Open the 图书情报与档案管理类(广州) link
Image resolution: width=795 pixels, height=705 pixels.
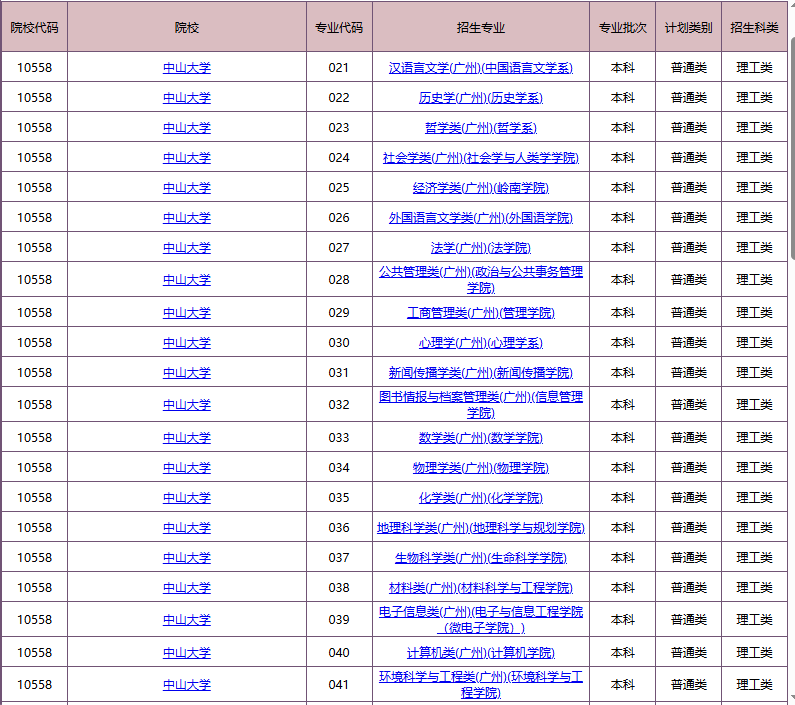coord(481,405)
